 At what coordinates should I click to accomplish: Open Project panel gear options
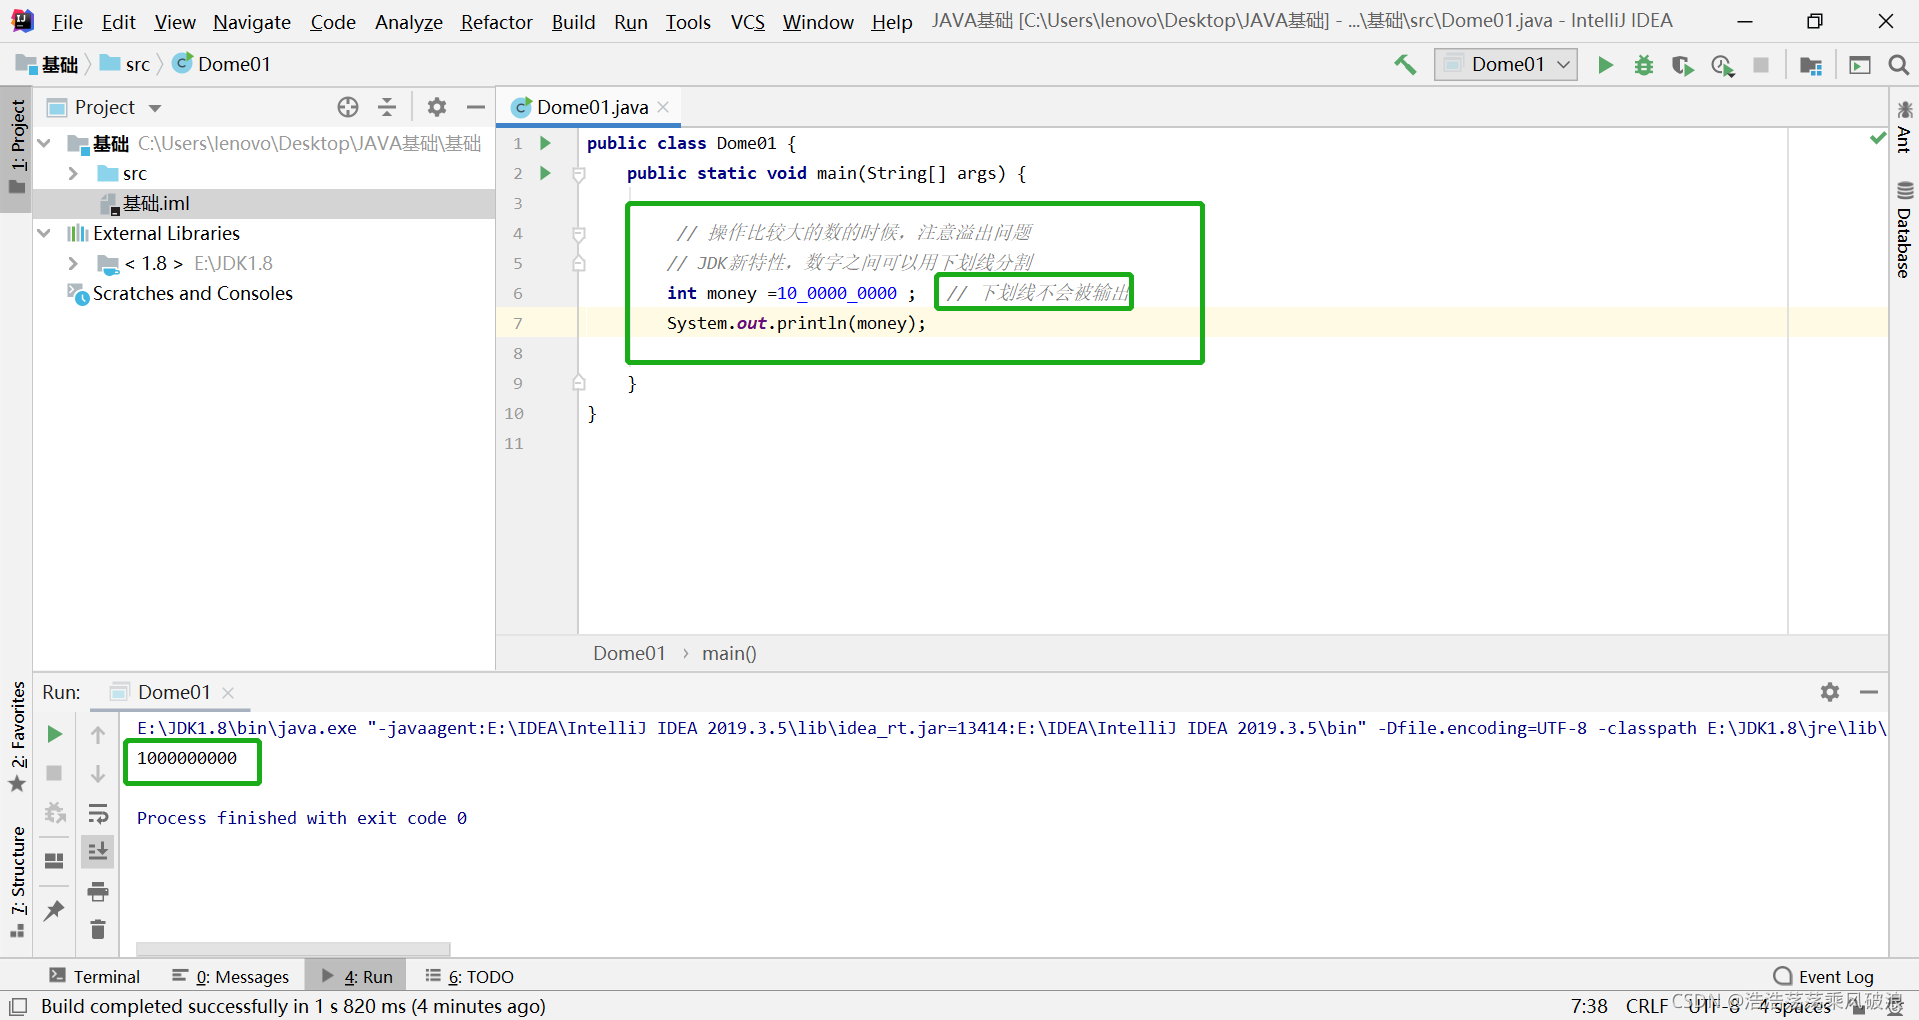coord(437,107)
